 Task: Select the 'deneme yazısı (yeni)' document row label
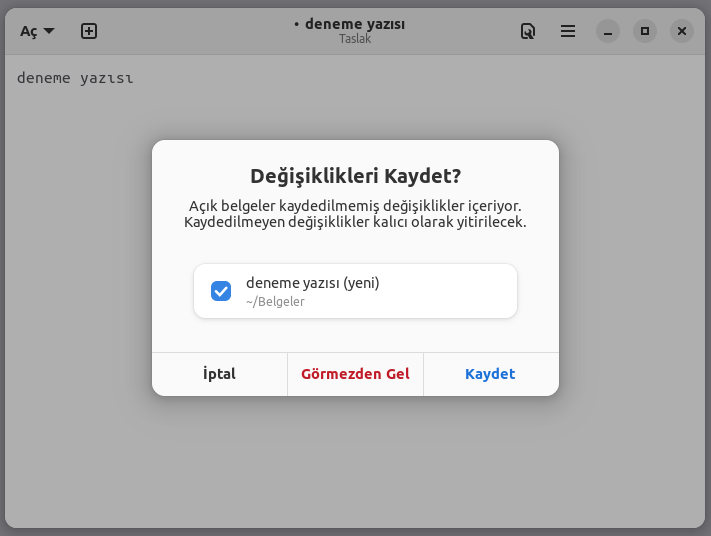tap(313, 283)
